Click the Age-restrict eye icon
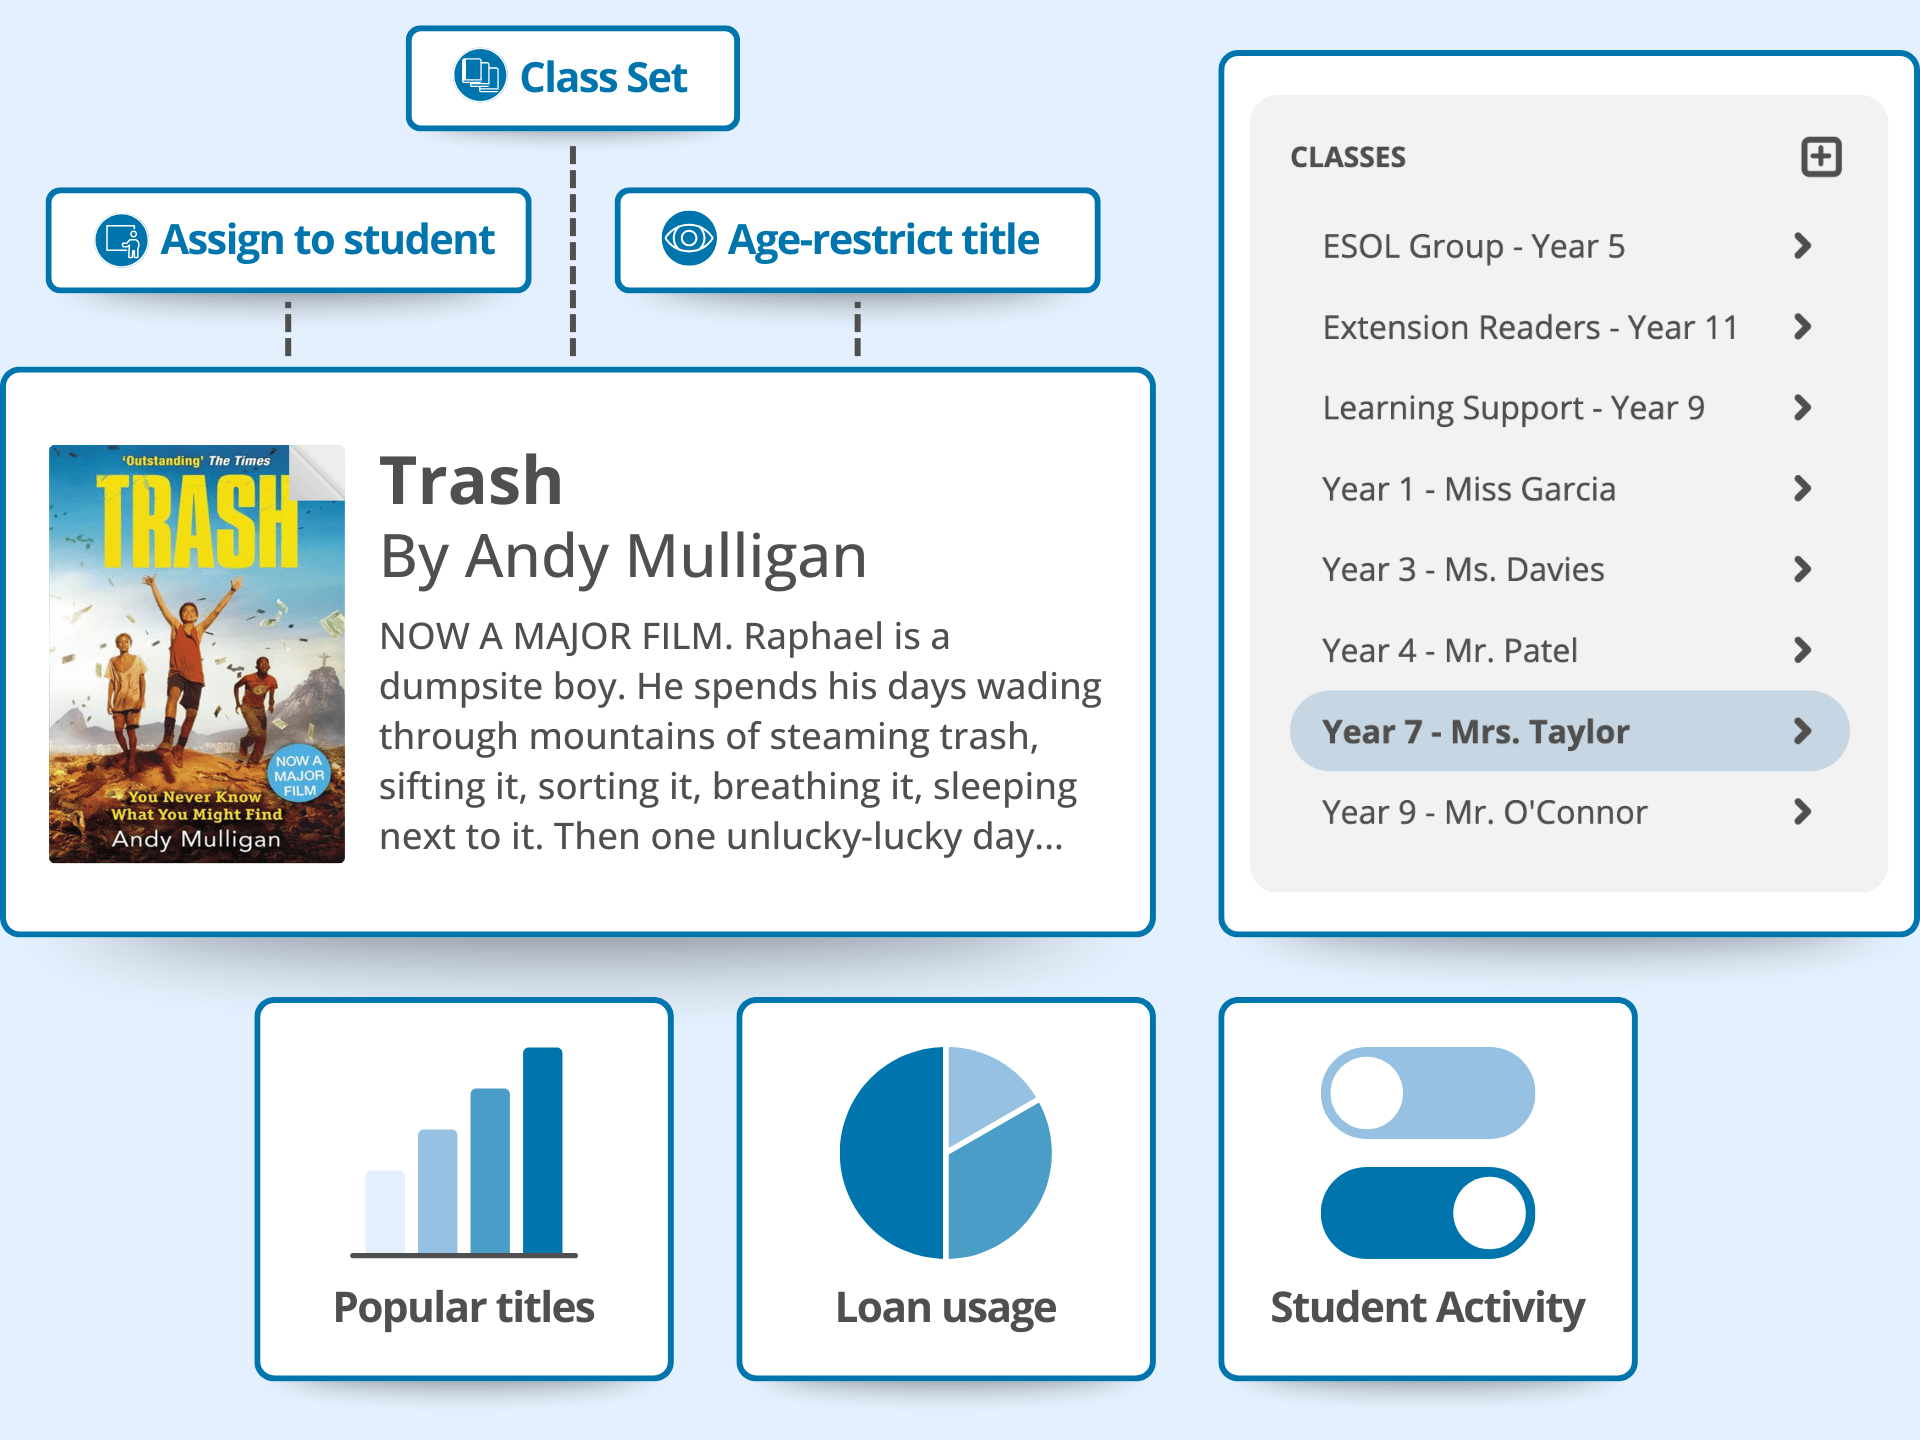This screenshot has width=1920, height=1440. 688,240
